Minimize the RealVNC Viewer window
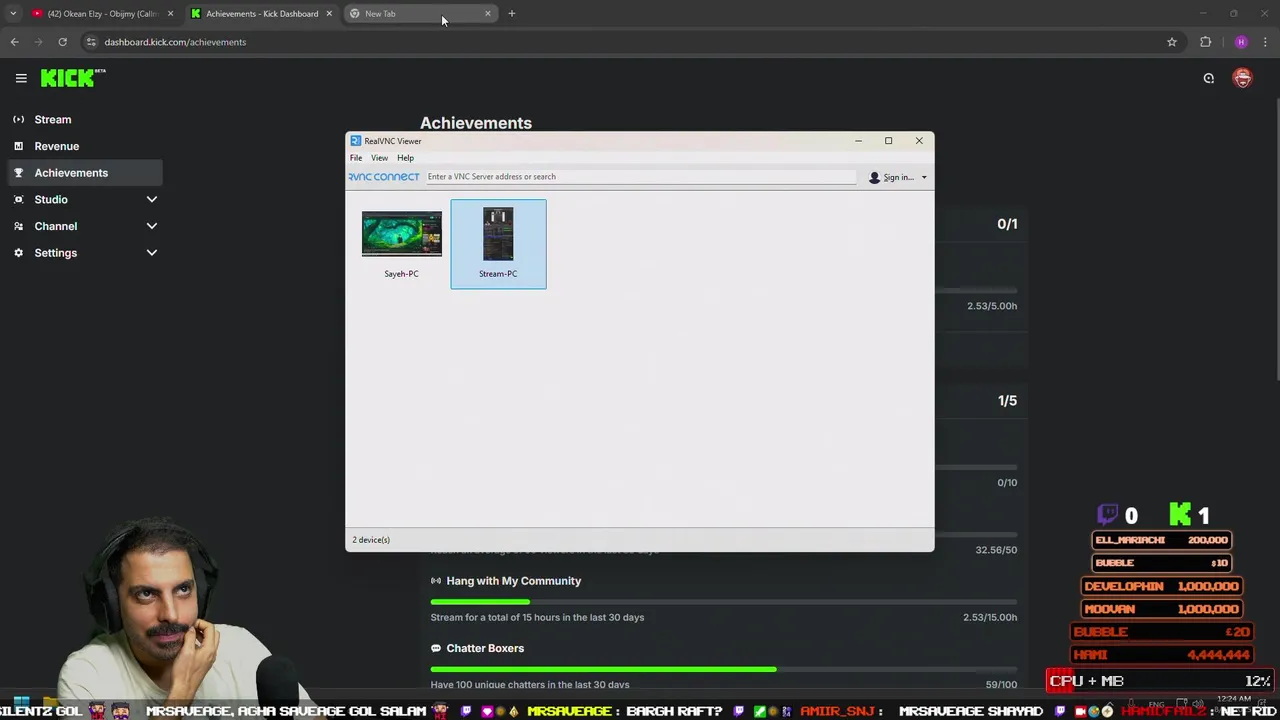 (x=858, y=141)
